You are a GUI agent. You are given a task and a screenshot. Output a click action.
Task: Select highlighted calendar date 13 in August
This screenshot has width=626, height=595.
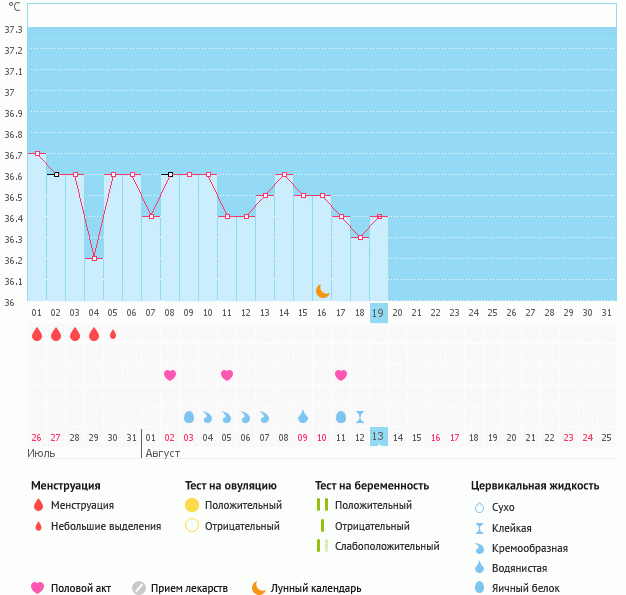click(x=378, y=437)
